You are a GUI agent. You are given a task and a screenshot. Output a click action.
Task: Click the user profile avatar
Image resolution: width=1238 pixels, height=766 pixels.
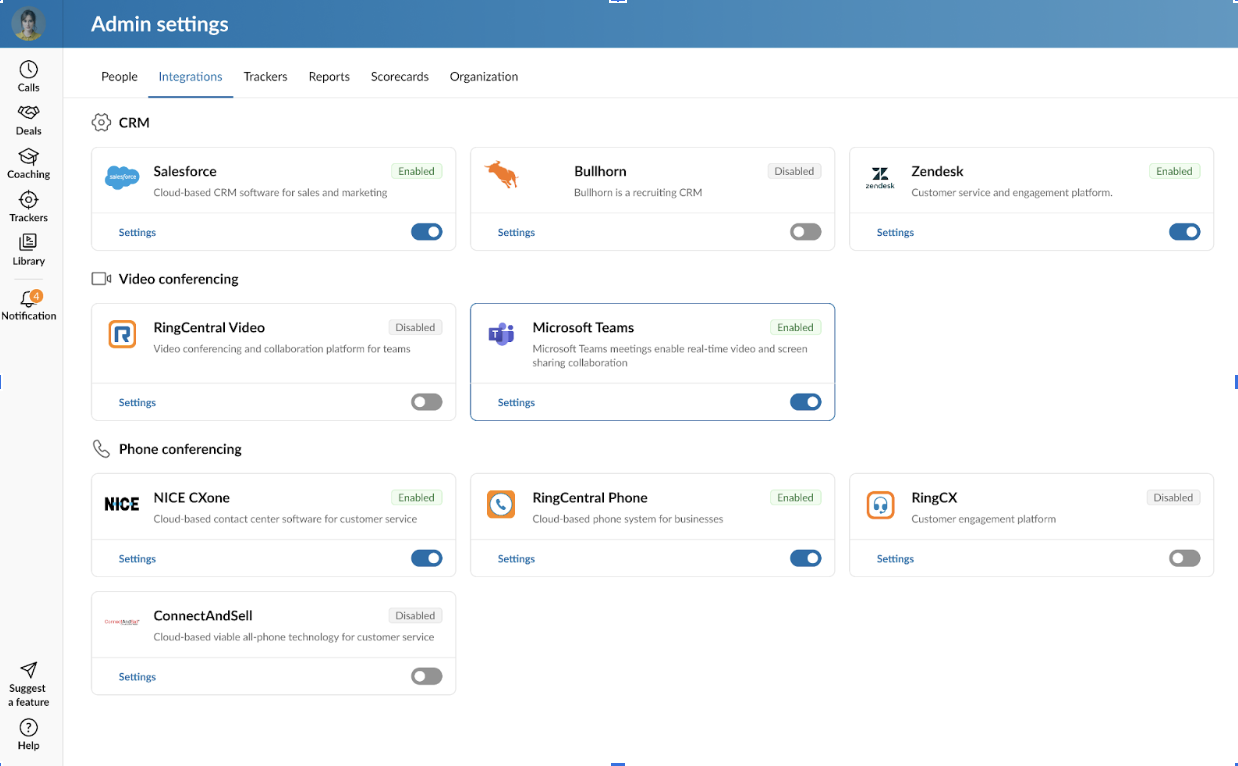pos(29,24)
